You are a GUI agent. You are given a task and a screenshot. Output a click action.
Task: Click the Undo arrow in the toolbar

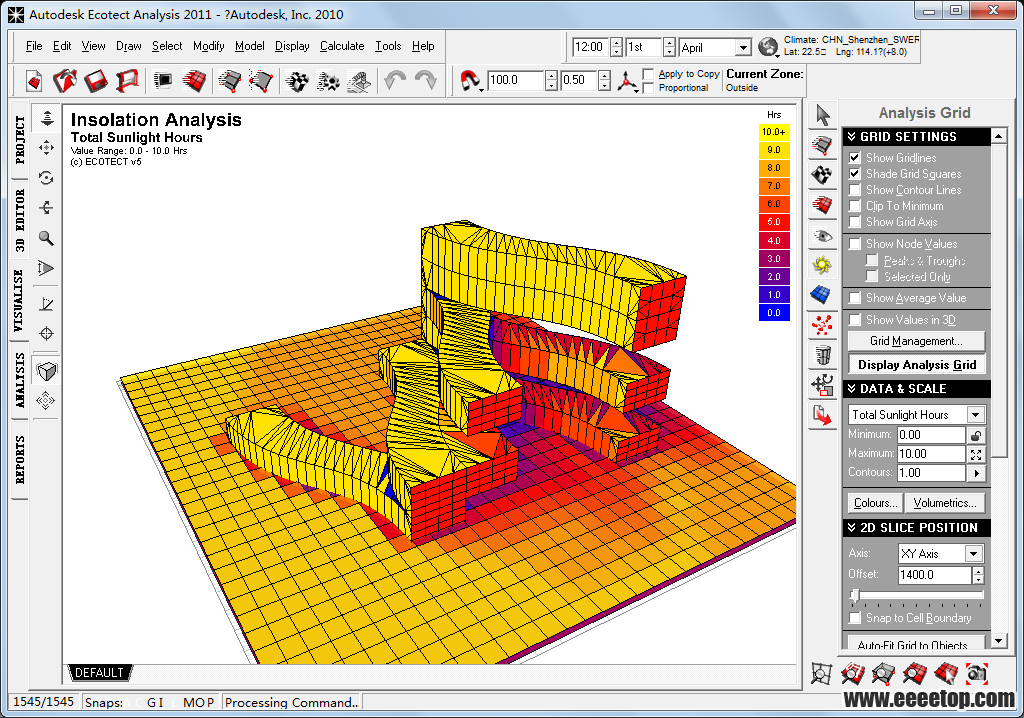(394, 81)
